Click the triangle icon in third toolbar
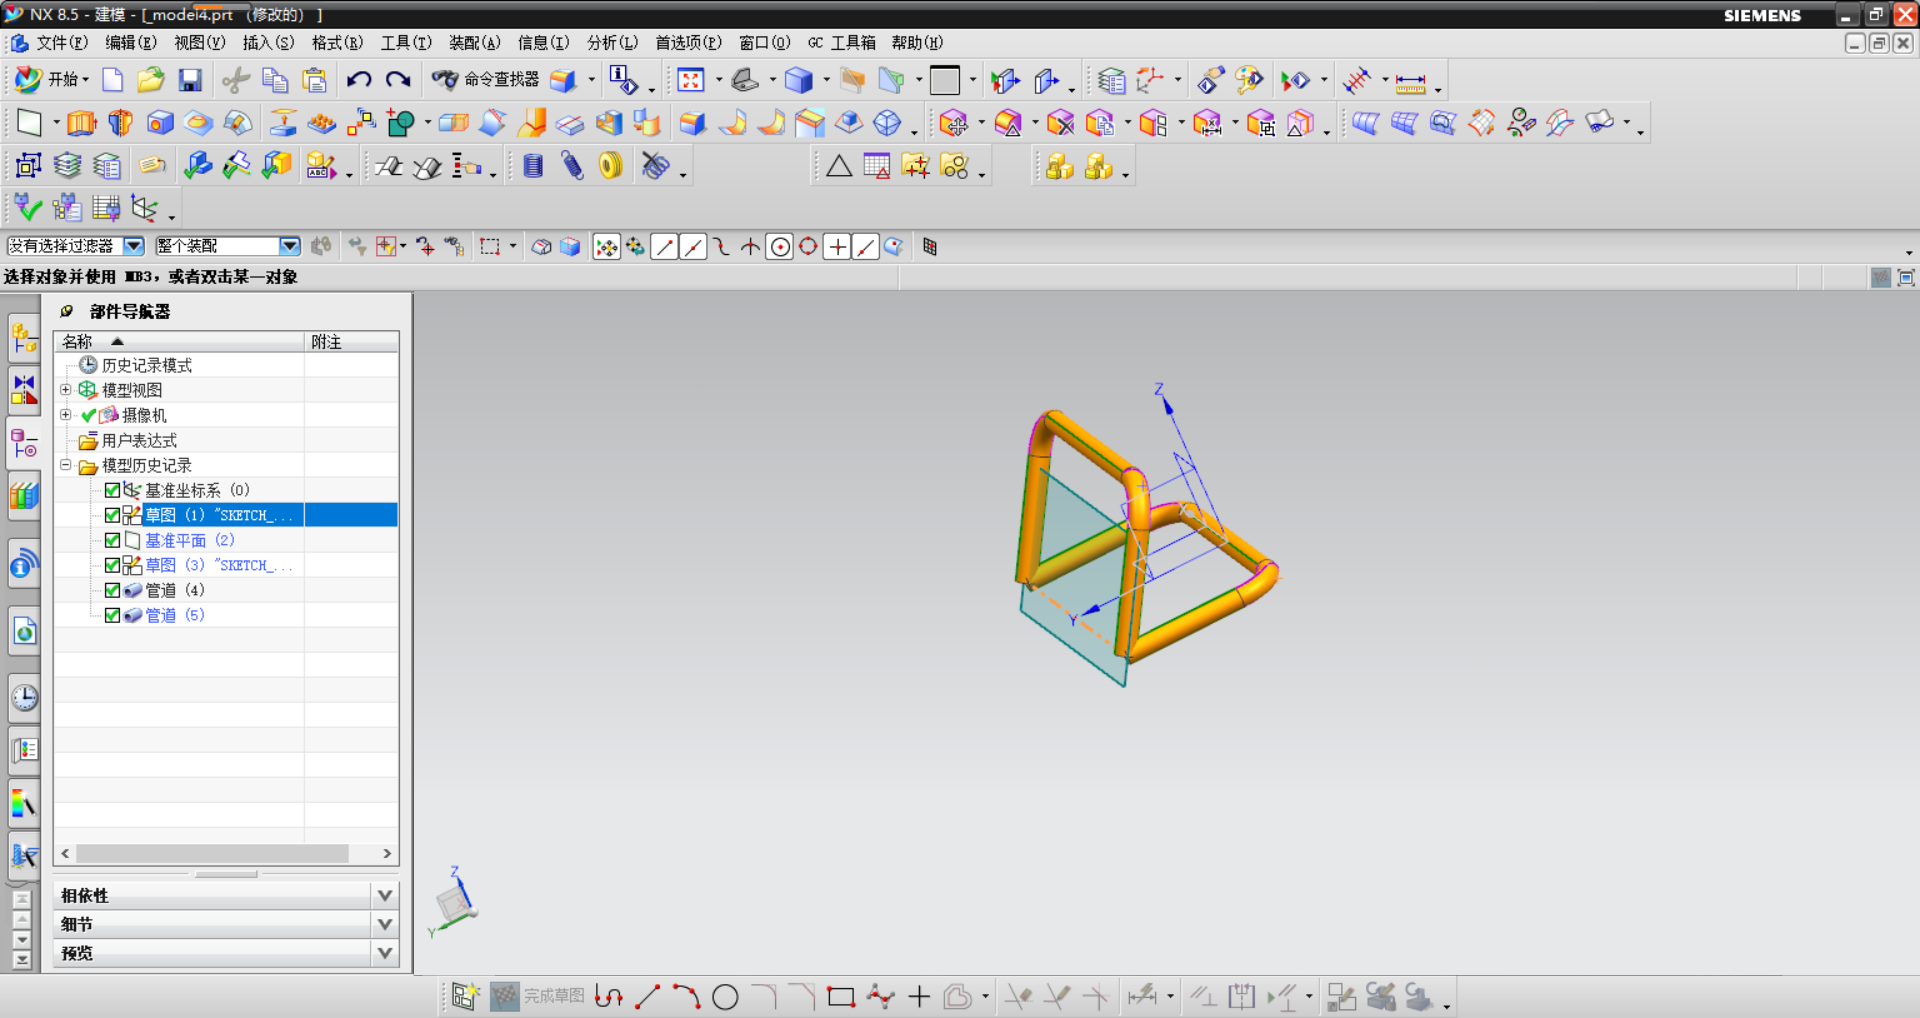 coord(839,166)
